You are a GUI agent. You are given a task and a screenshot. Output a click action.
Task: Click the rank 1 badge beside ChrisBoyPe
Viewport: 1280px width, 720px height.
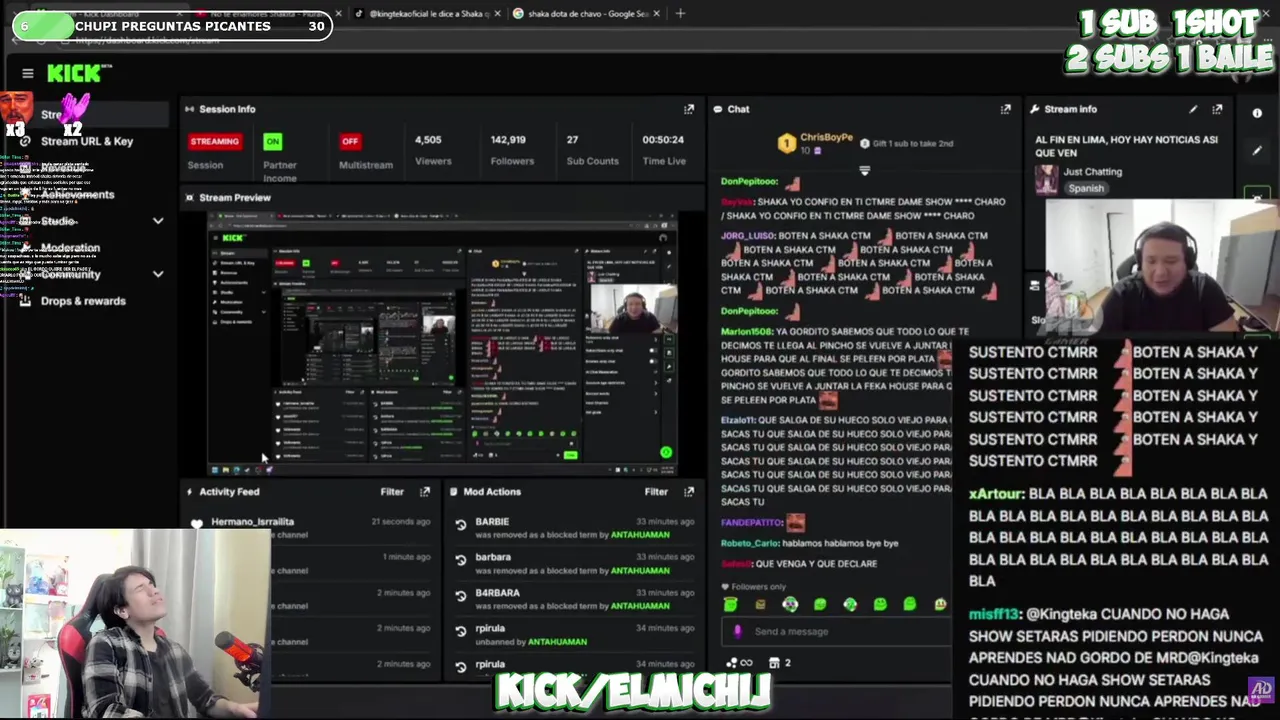click(786, 145)
